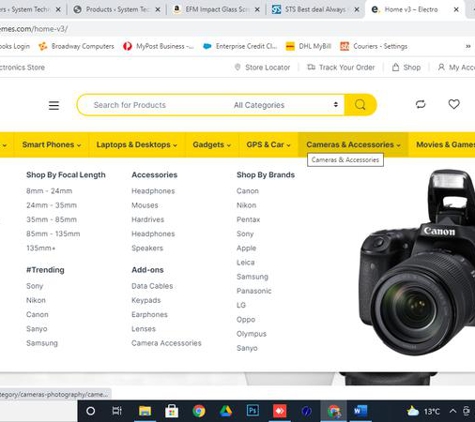Select the 135mm+ focal length link
475x422 pixels.
coord(41,248)
